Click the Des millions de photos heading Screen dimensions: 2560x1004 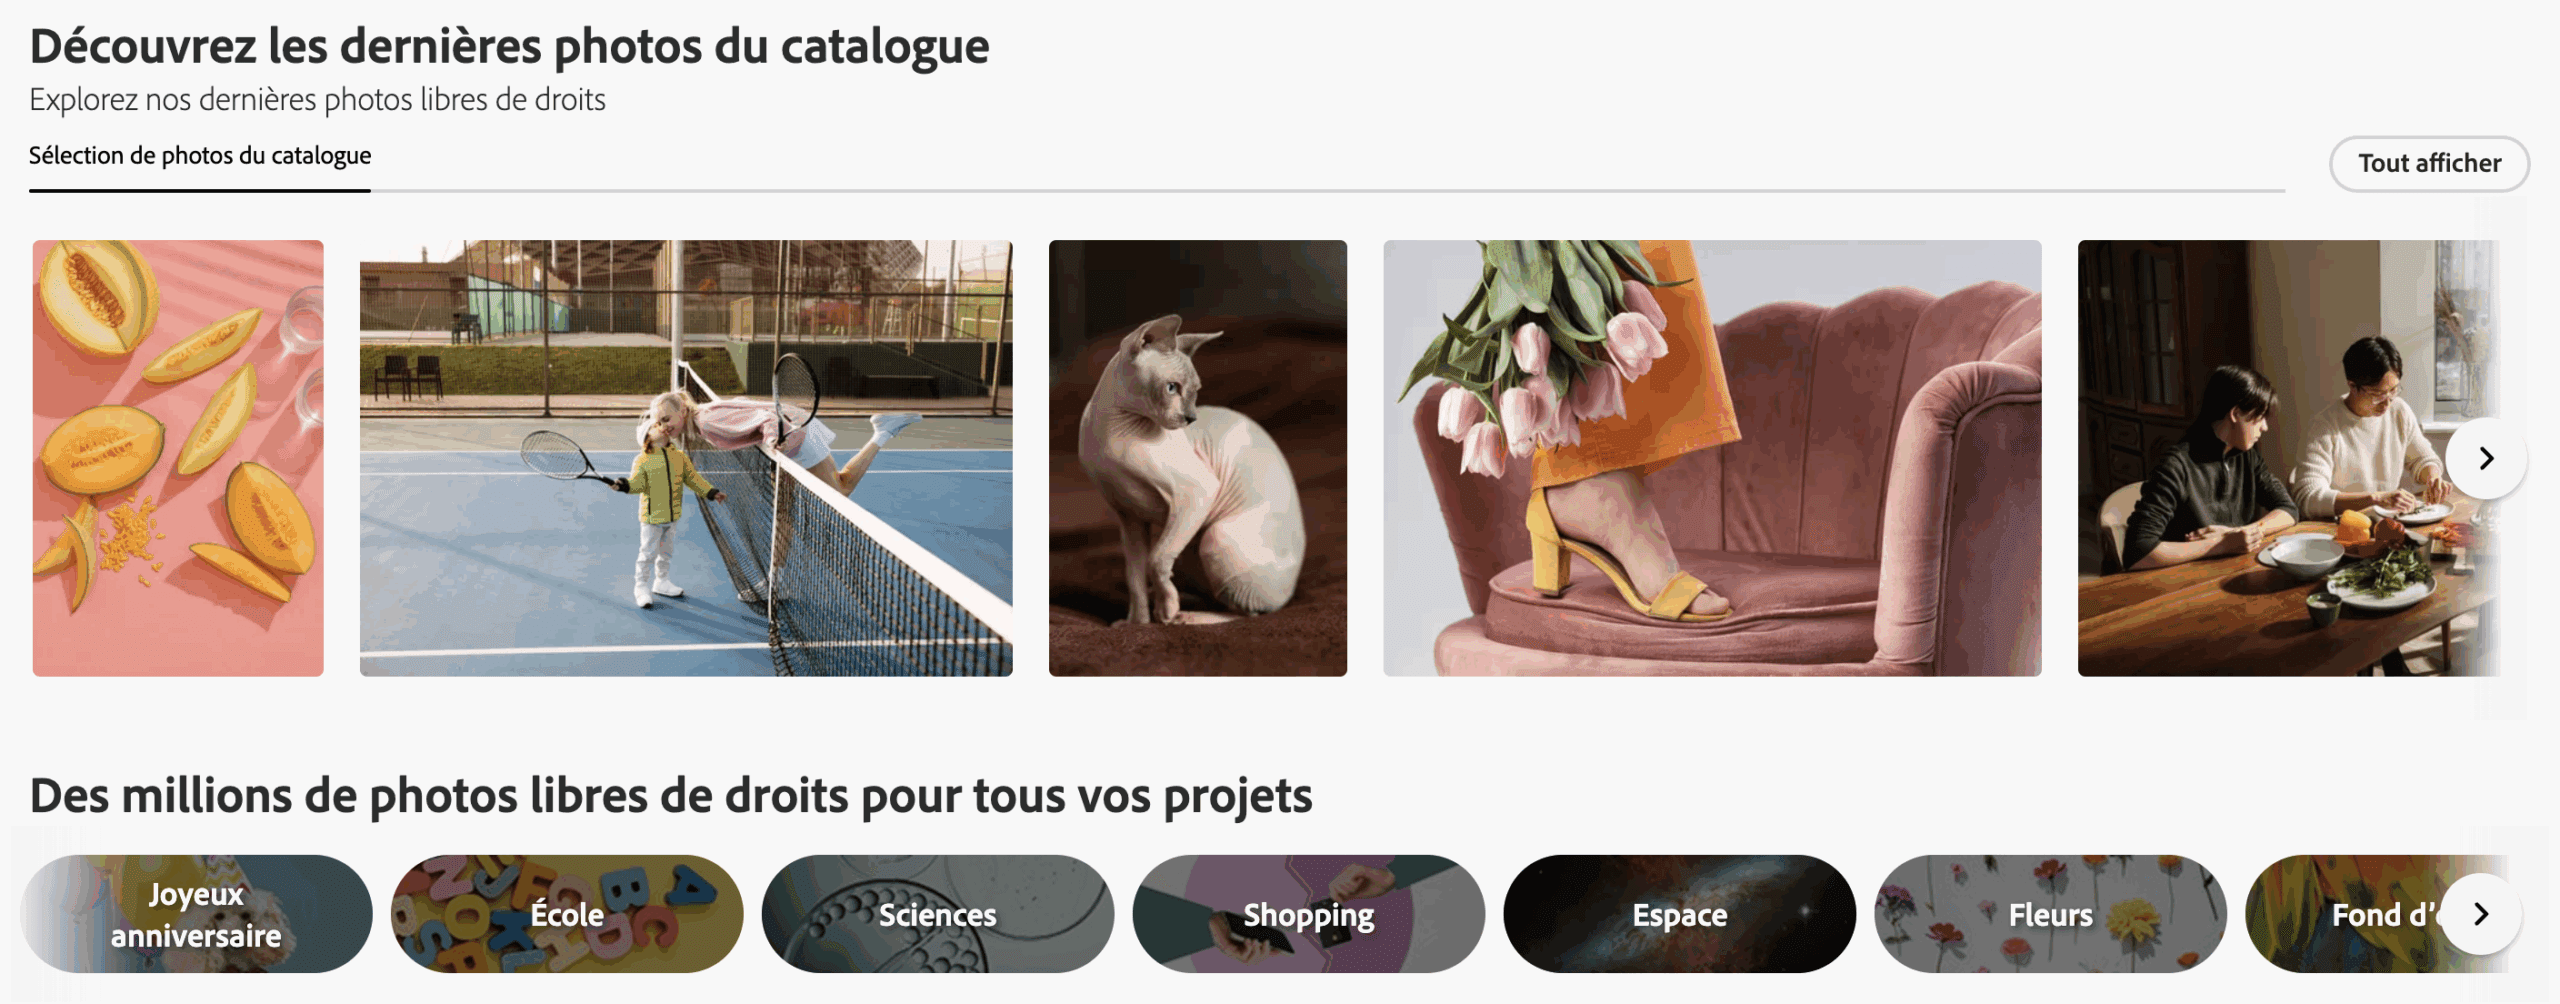(x=671, y=796)
